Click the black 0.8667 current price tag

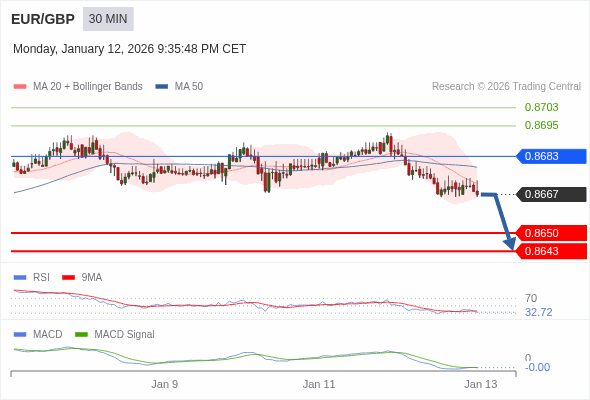(x=551, y=194)
